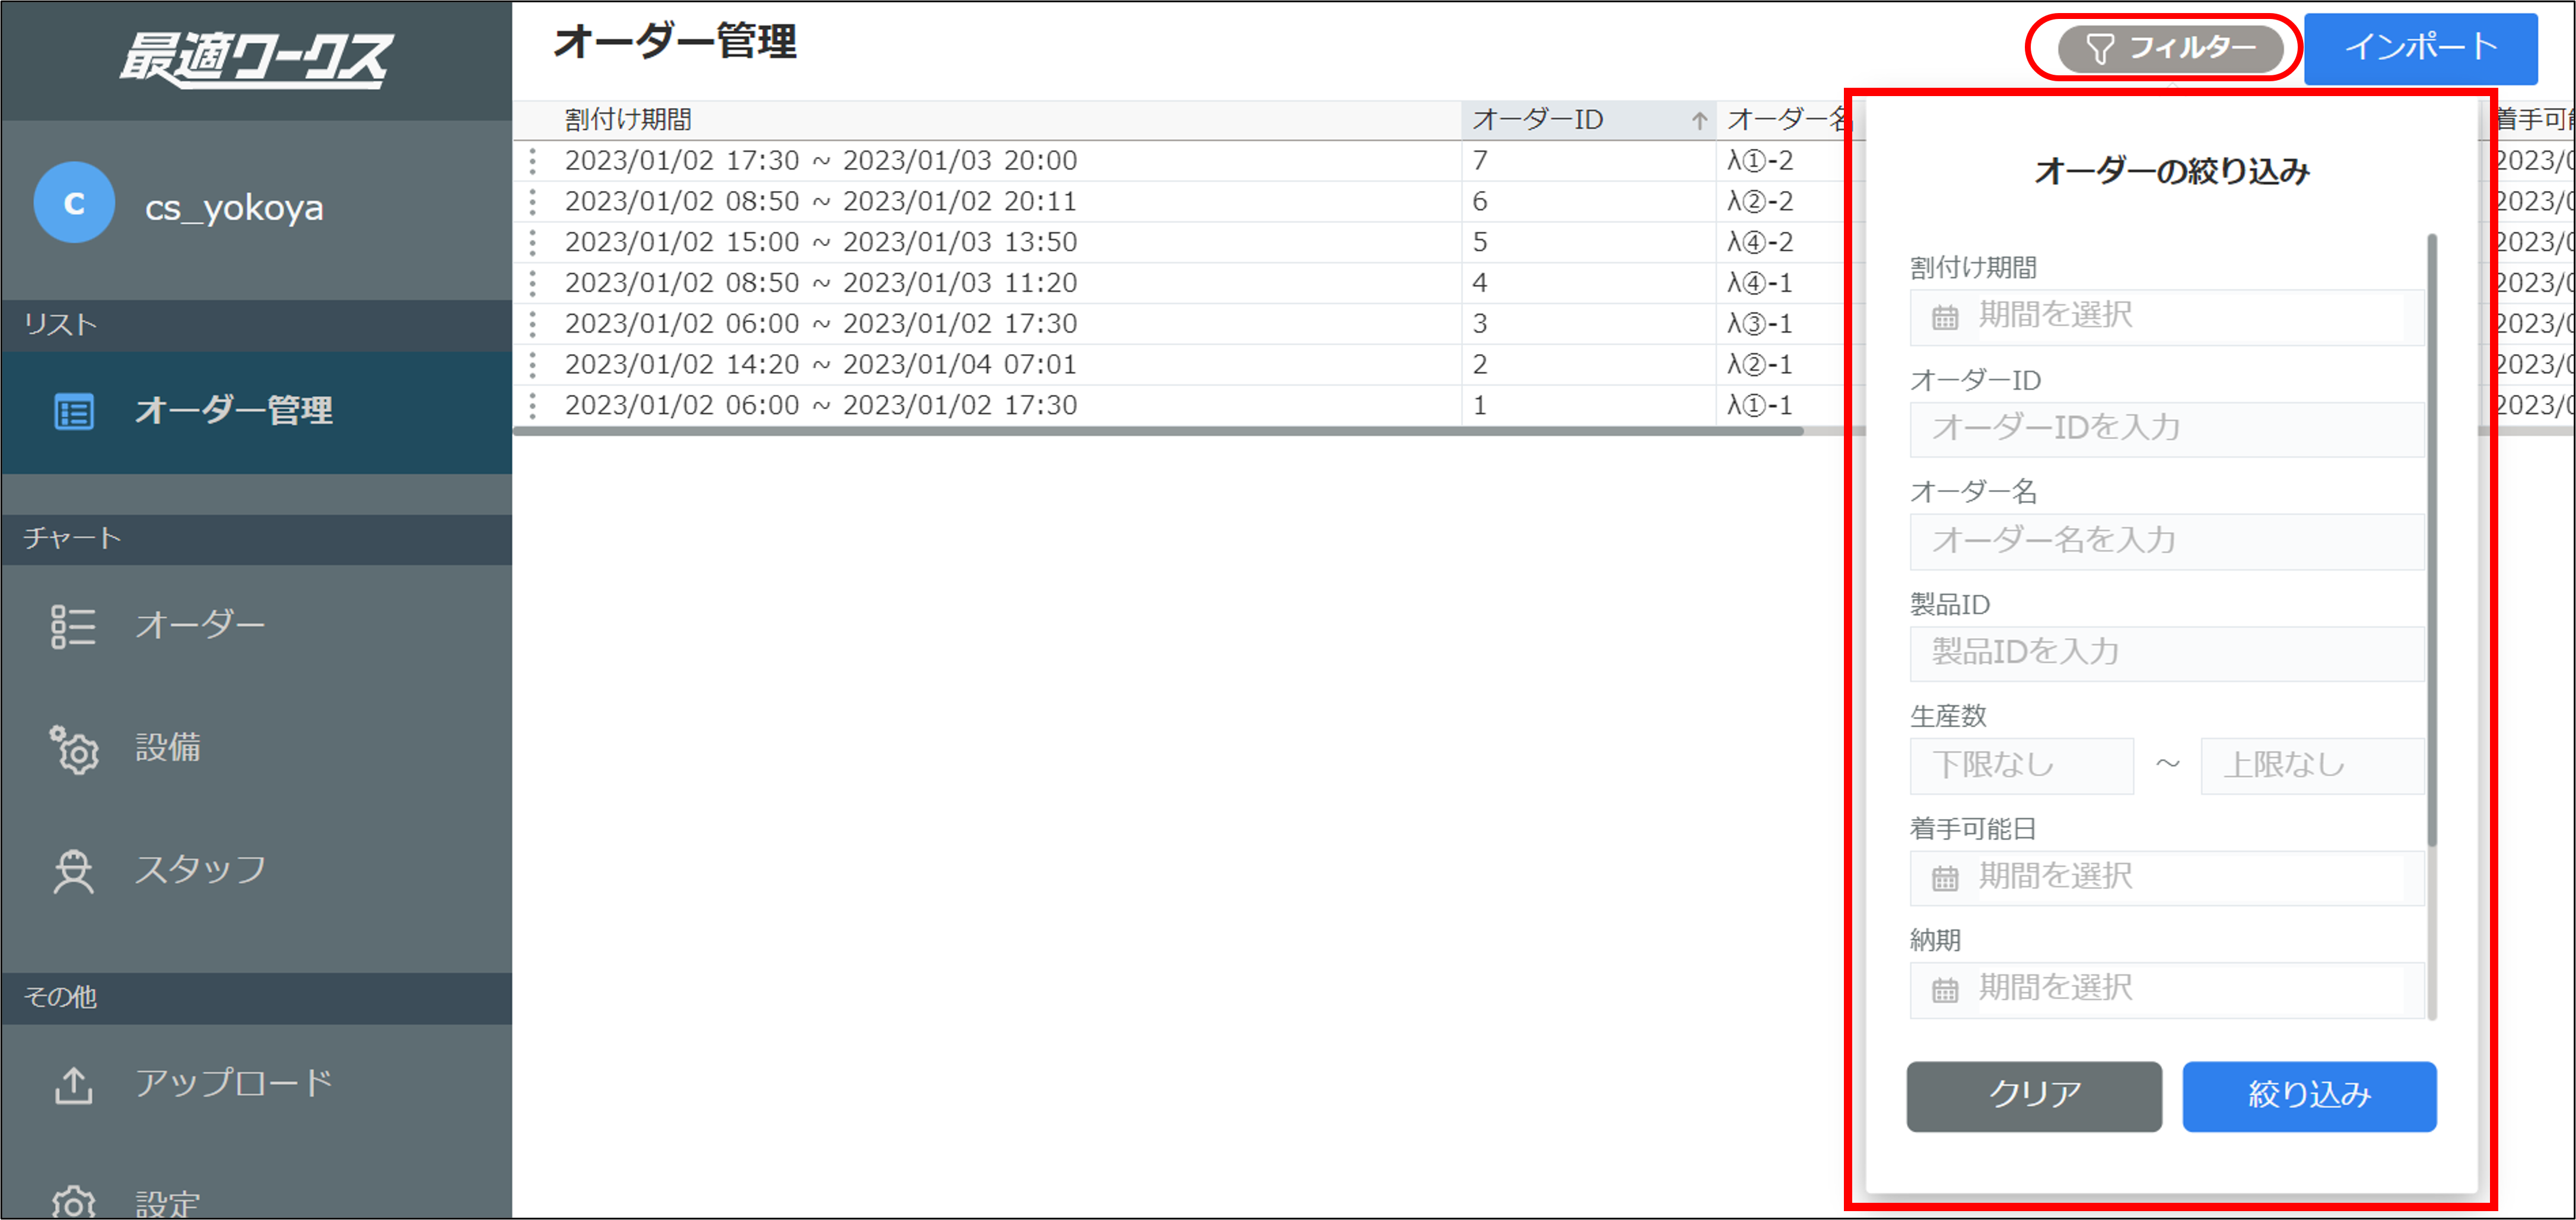Click the アップロード upload icon

(74, 1085)
